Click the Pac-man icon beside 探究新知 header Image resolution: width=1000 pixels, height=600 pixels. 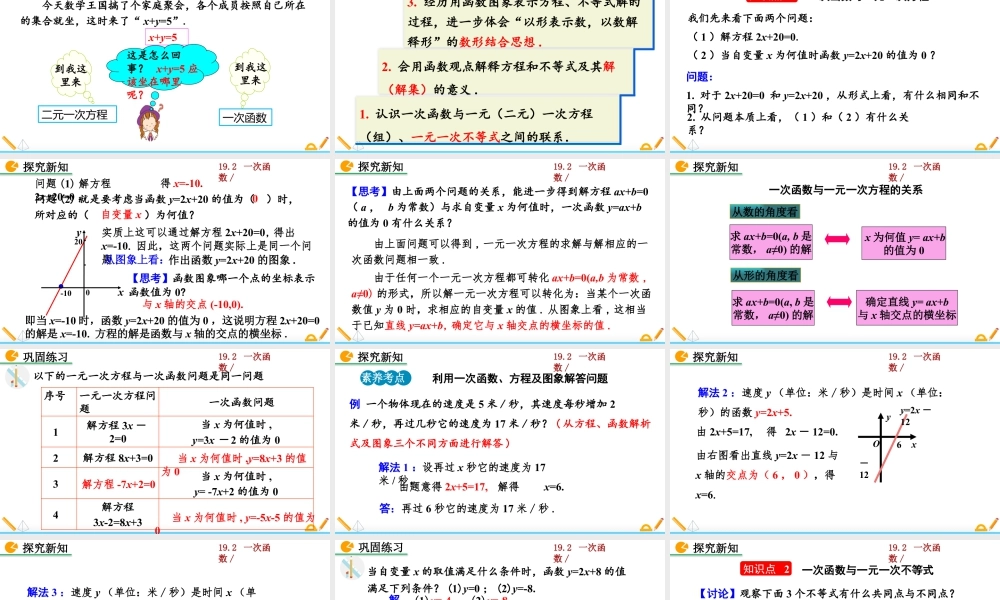click(x=11, y=166)
